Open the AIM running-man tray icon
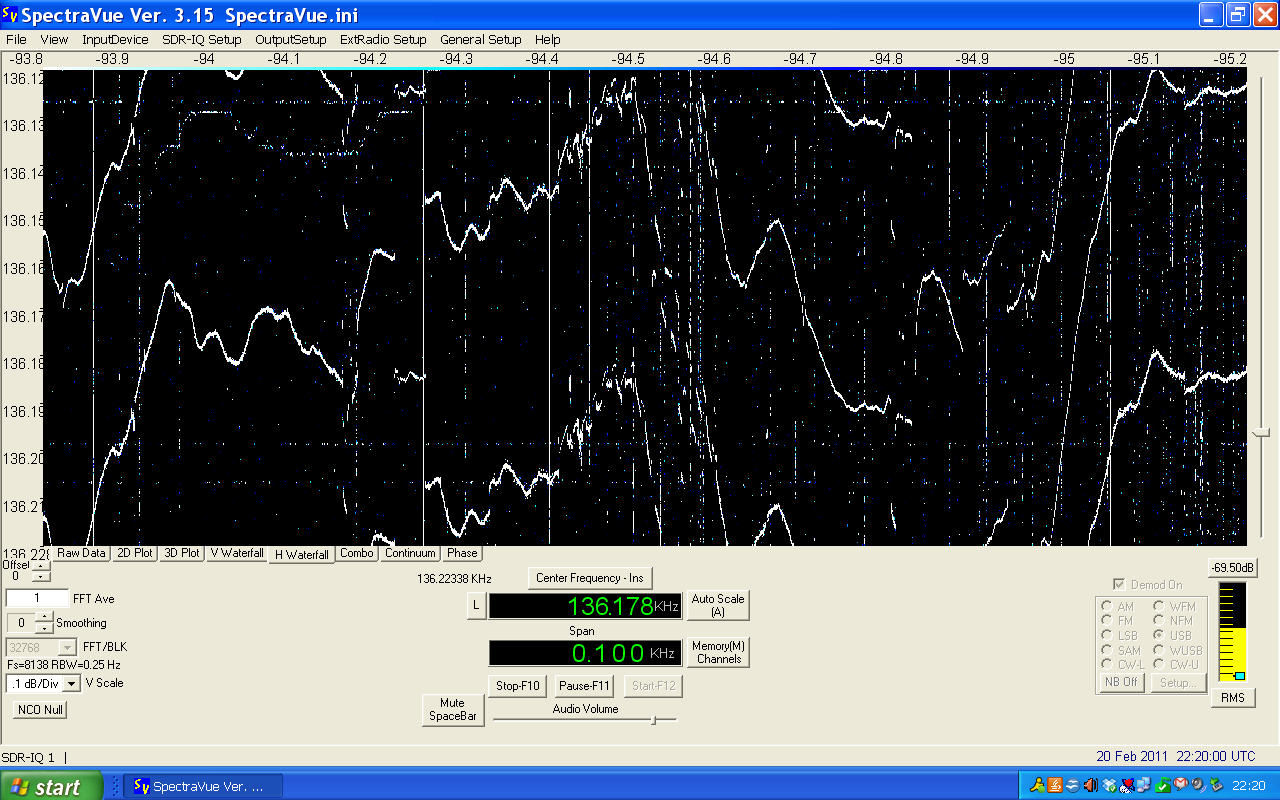 coord(1037,786)
